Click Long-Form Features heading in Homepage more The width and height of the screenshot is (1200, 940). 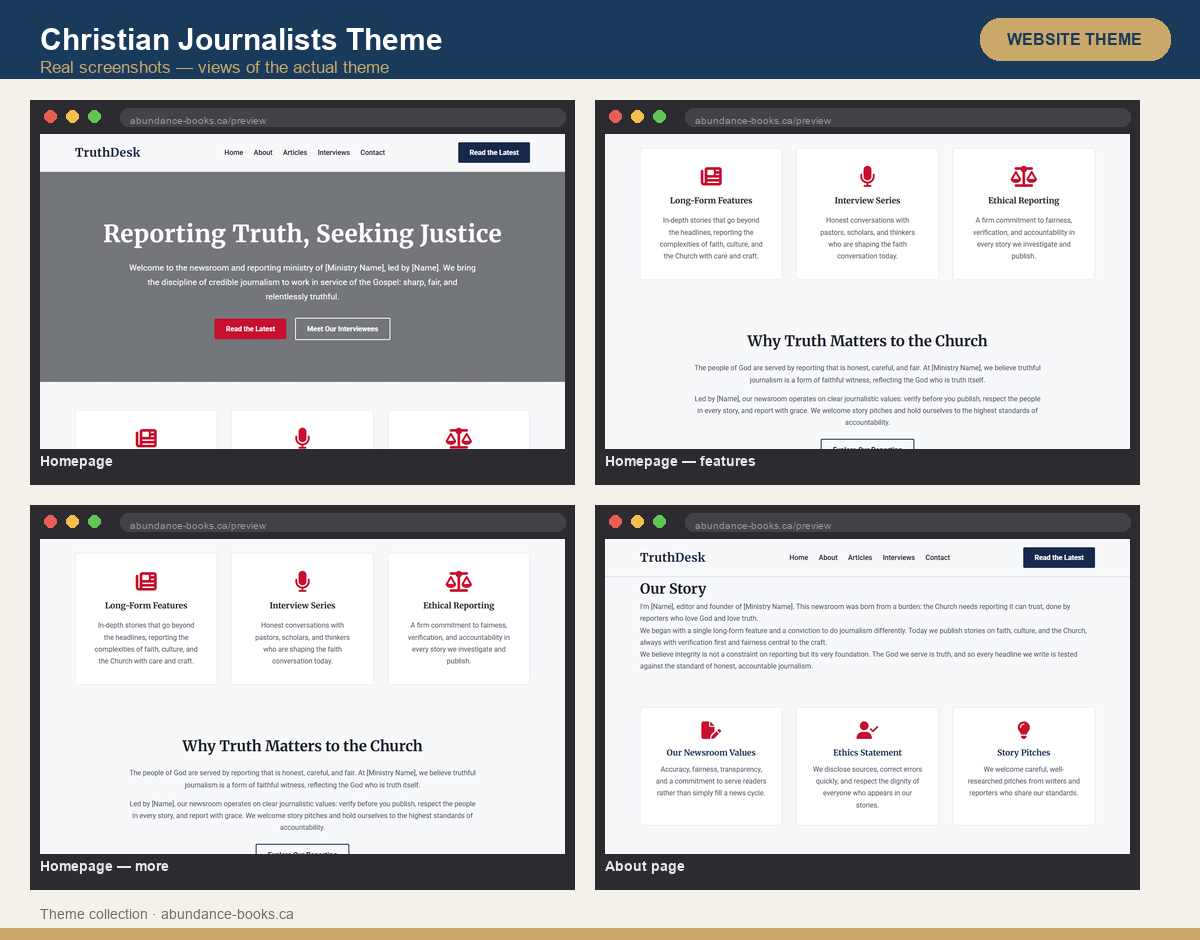coord(146,606)
